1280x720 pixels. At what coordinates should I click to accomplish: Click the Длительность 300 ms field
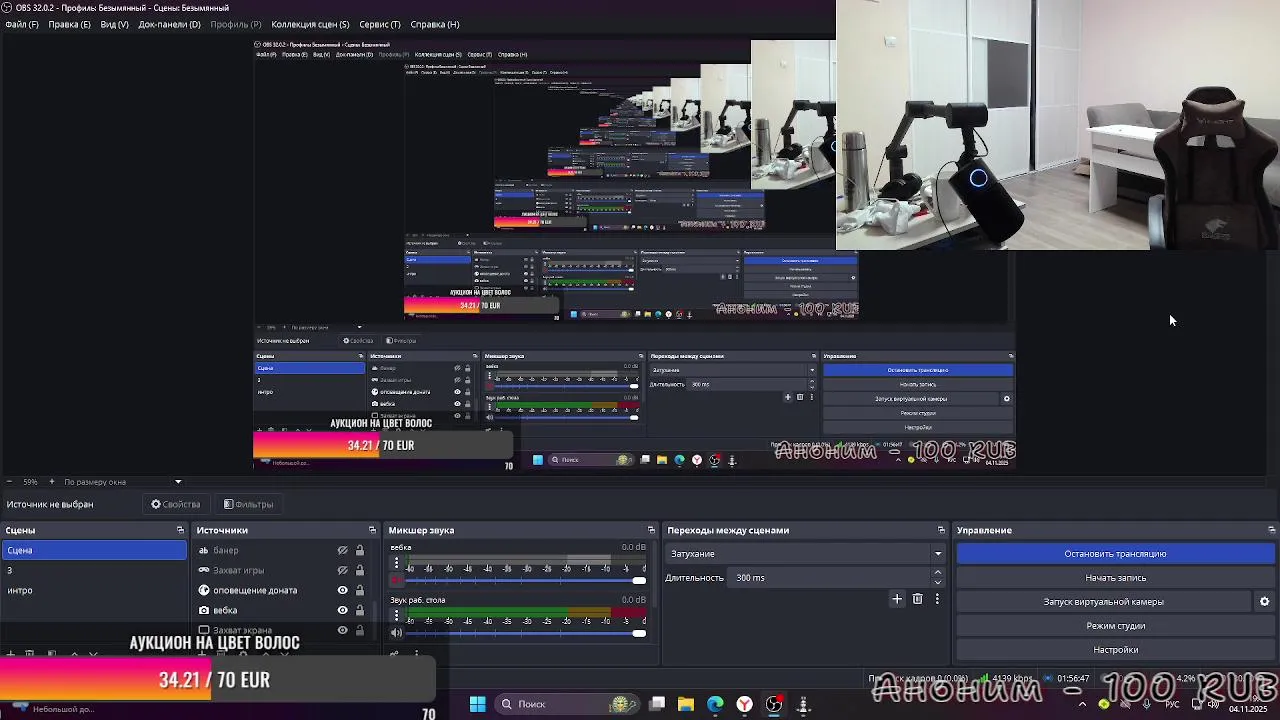(x=830, y=578)
